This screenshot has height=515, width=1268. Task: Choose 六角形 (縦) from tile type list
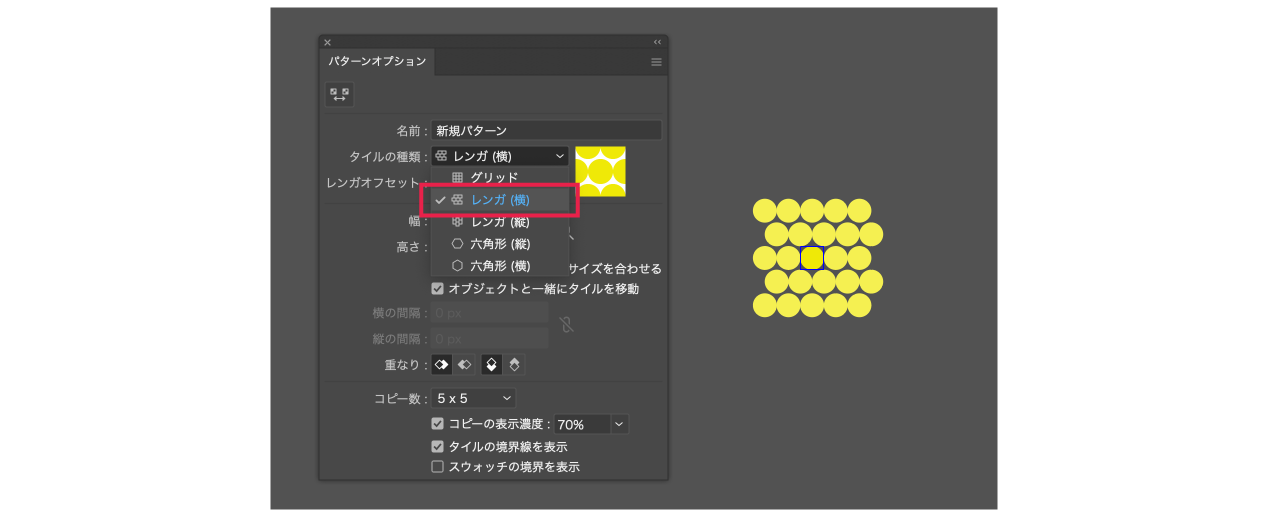pos(499,243)
